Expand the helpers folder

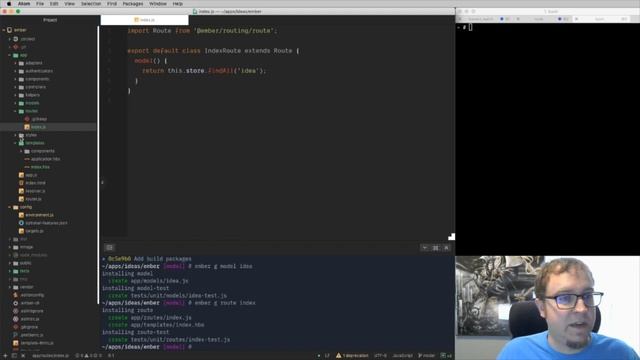coord(16,95)
